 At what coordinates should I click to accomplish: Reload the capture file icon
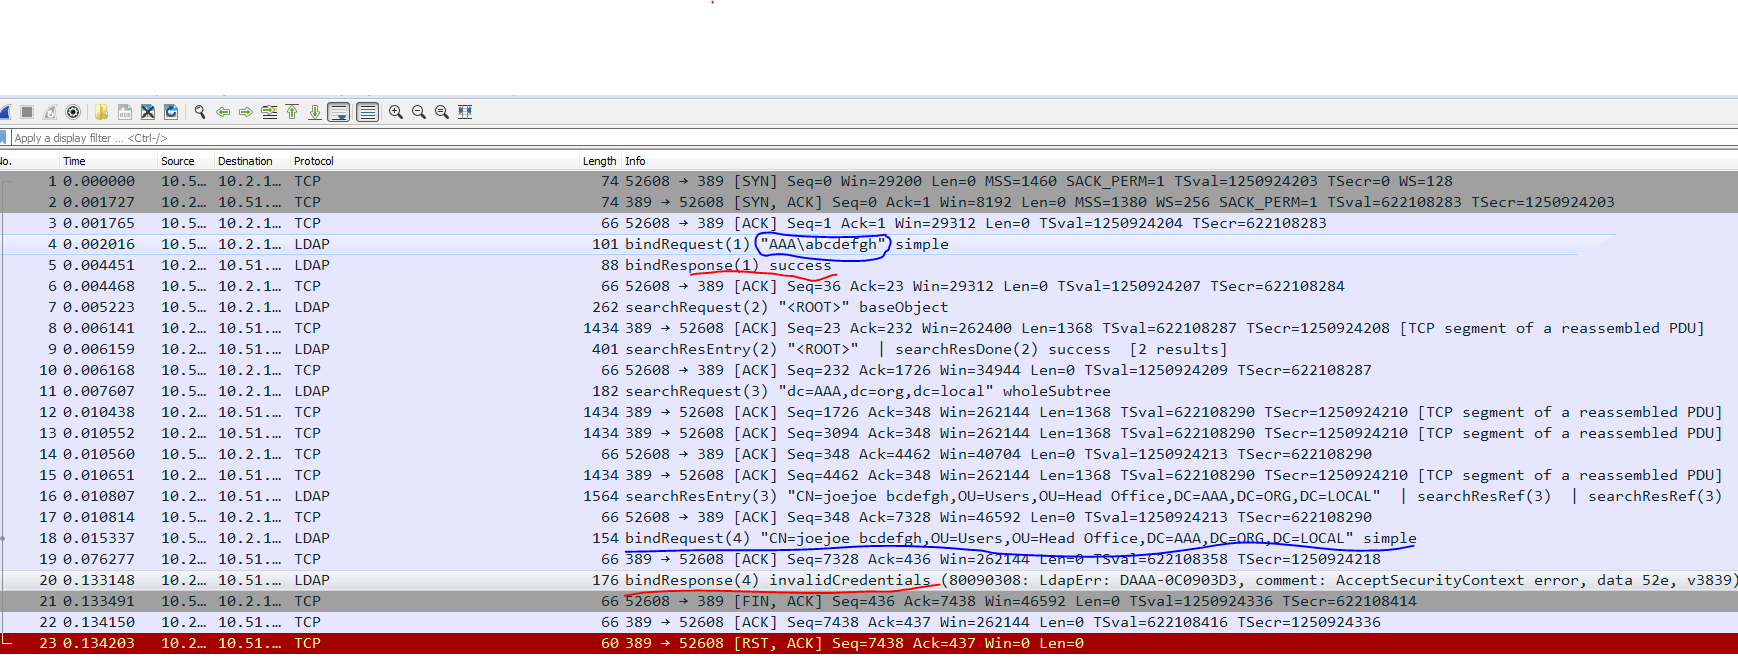pyautogui.click(x=171, y=112)
